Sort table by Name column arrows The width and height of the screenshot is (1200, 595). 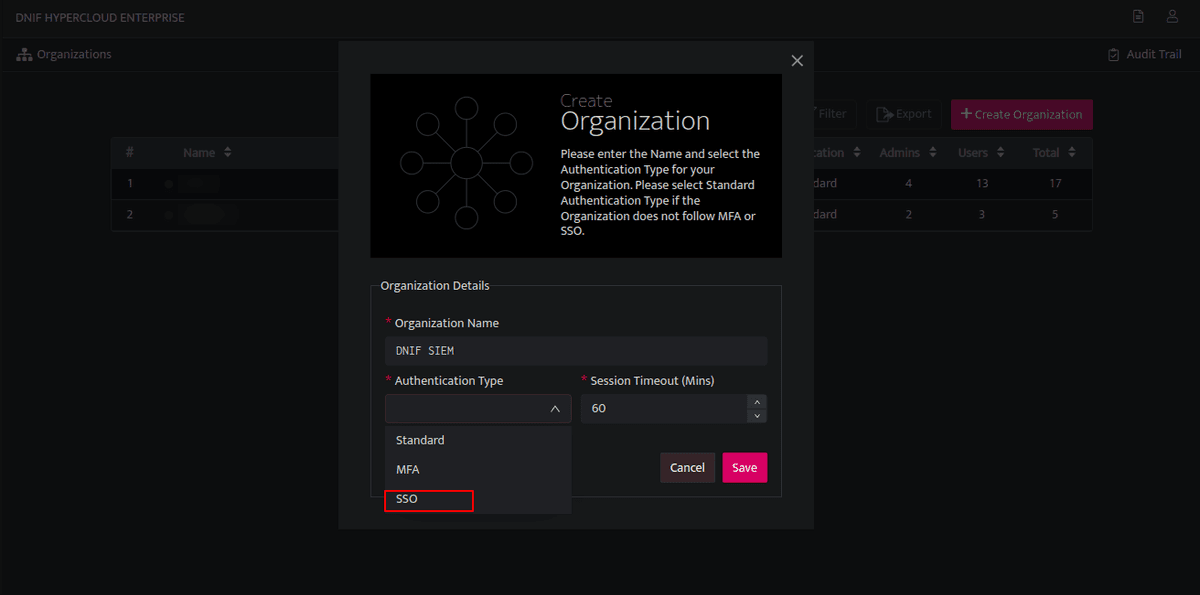pyautogui.click(x=228, y=153)
